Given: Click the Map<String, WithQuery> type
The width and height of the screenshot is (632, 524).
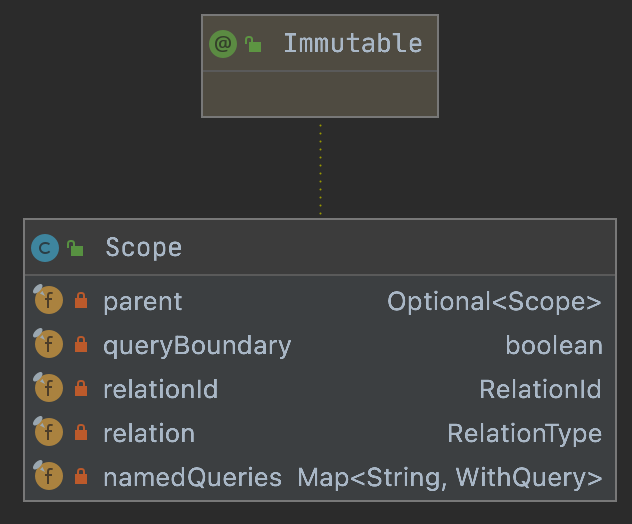Looking at the screenshot, I should tap(449, 477).
